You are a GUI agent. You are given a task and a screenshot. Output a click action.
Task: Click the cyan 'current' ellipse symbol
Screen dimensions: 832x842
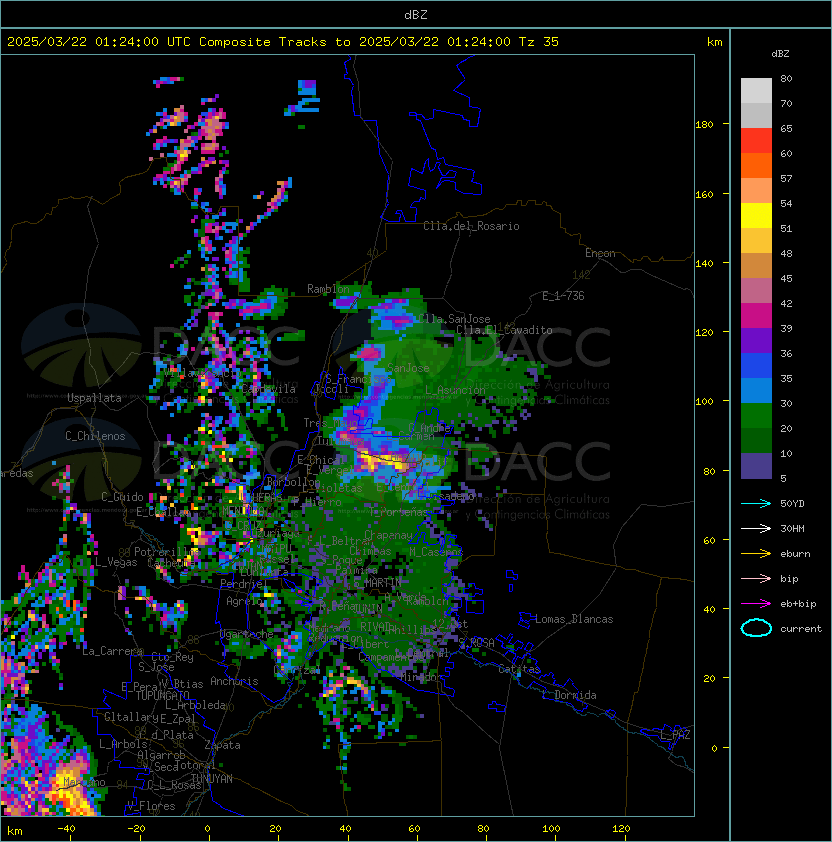[x=756, y=628]
